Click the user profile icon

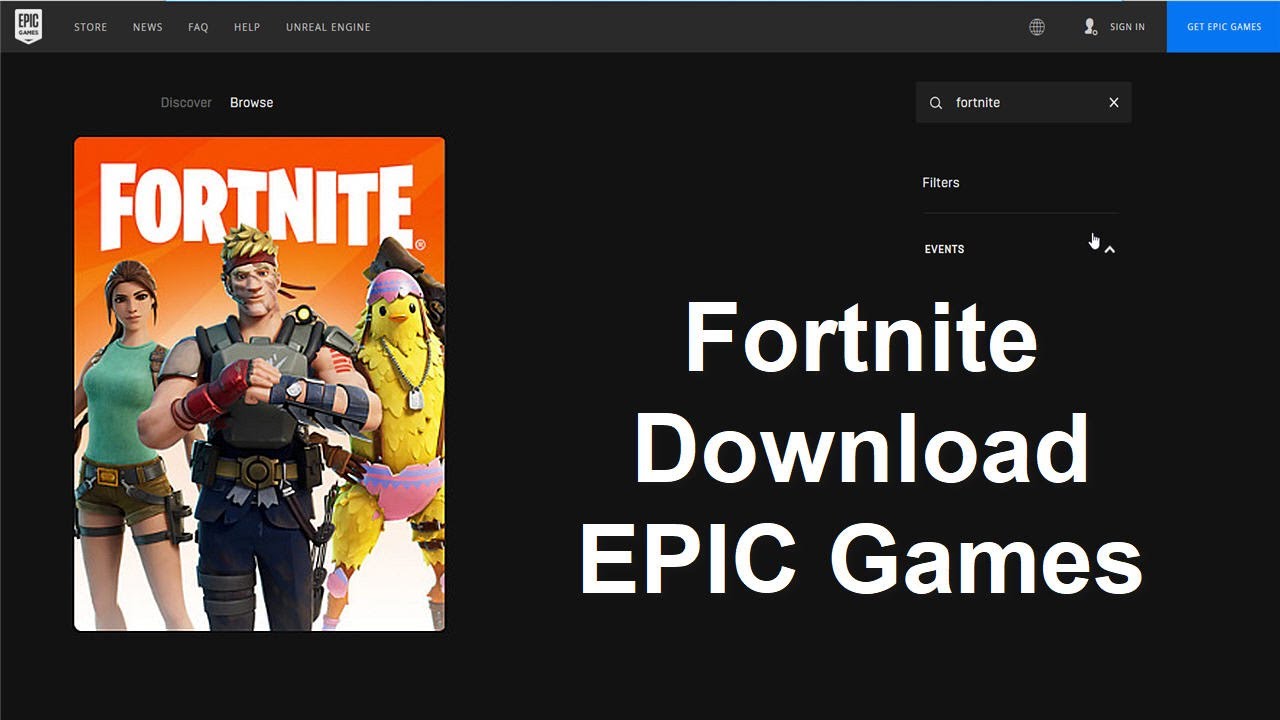click(x=1090, y=27)
